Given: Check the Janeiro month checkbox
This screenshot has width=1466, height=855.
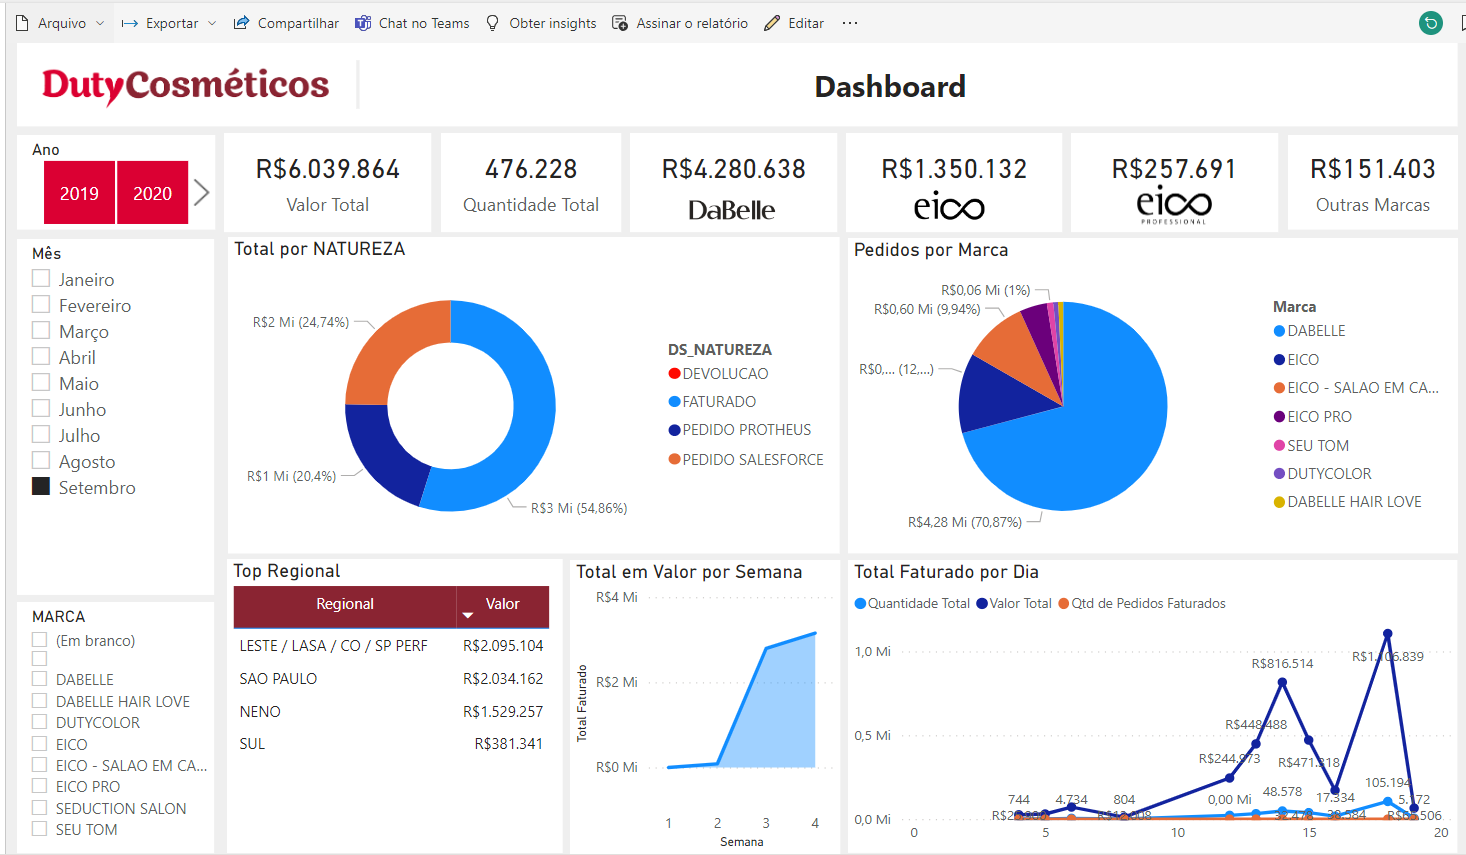Looking at the screenshot, I should pos(41,278).
